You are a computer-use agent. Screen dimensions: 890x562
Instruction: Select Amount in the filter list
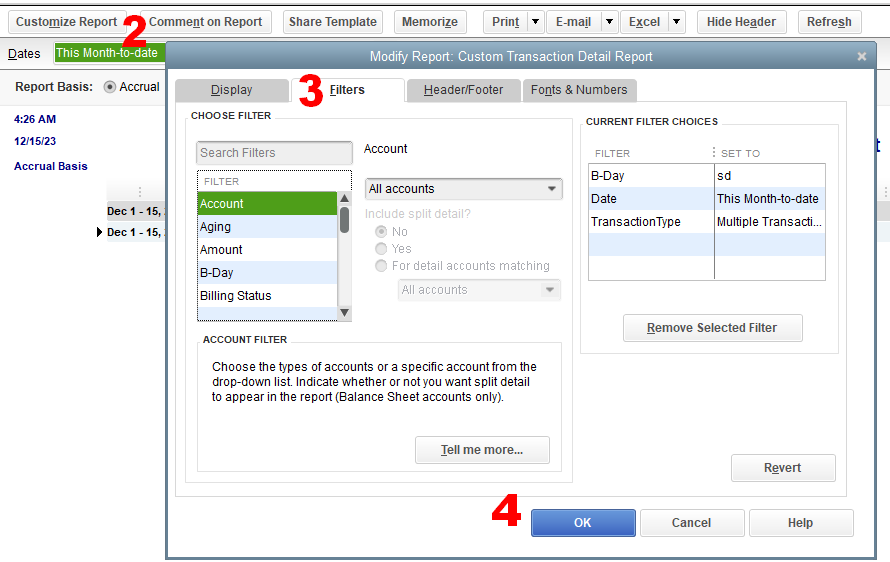(267, 250)
